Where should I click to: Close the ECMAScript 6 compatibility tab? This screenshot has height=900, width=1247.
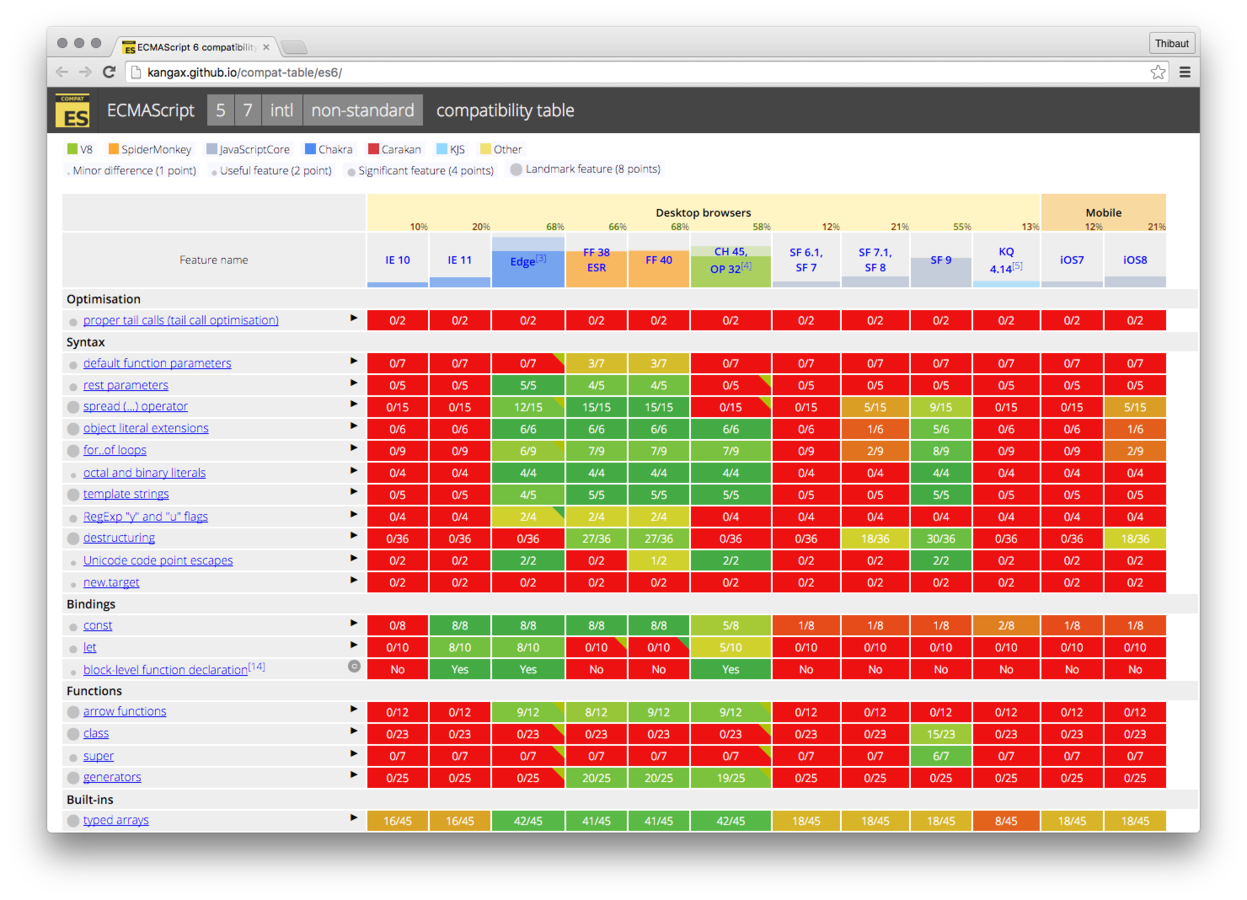pyautogui.click(x=266, y=47)
